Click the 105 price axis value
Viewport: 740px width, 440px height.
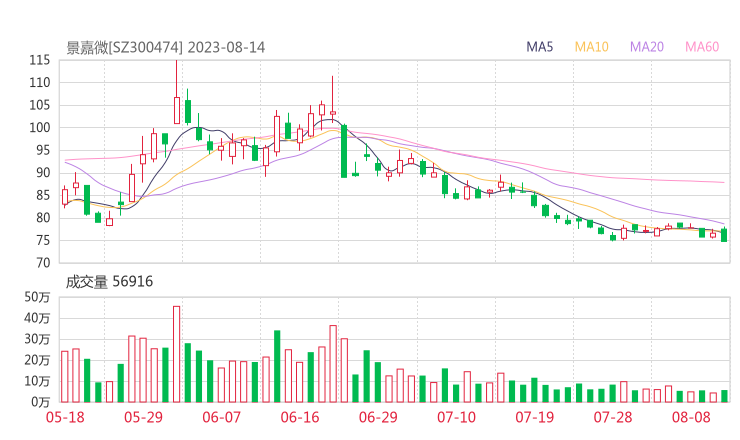click(x=40, y=105)
